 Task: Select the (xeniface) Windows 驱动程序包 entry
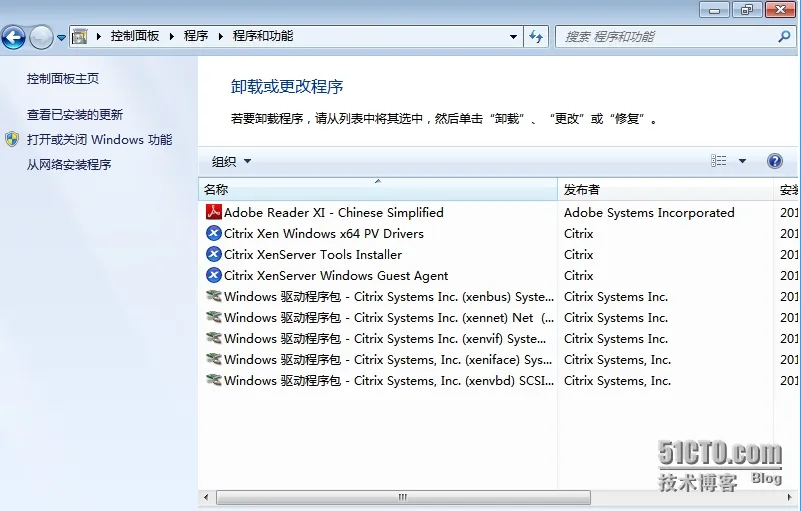coord(388,359)
